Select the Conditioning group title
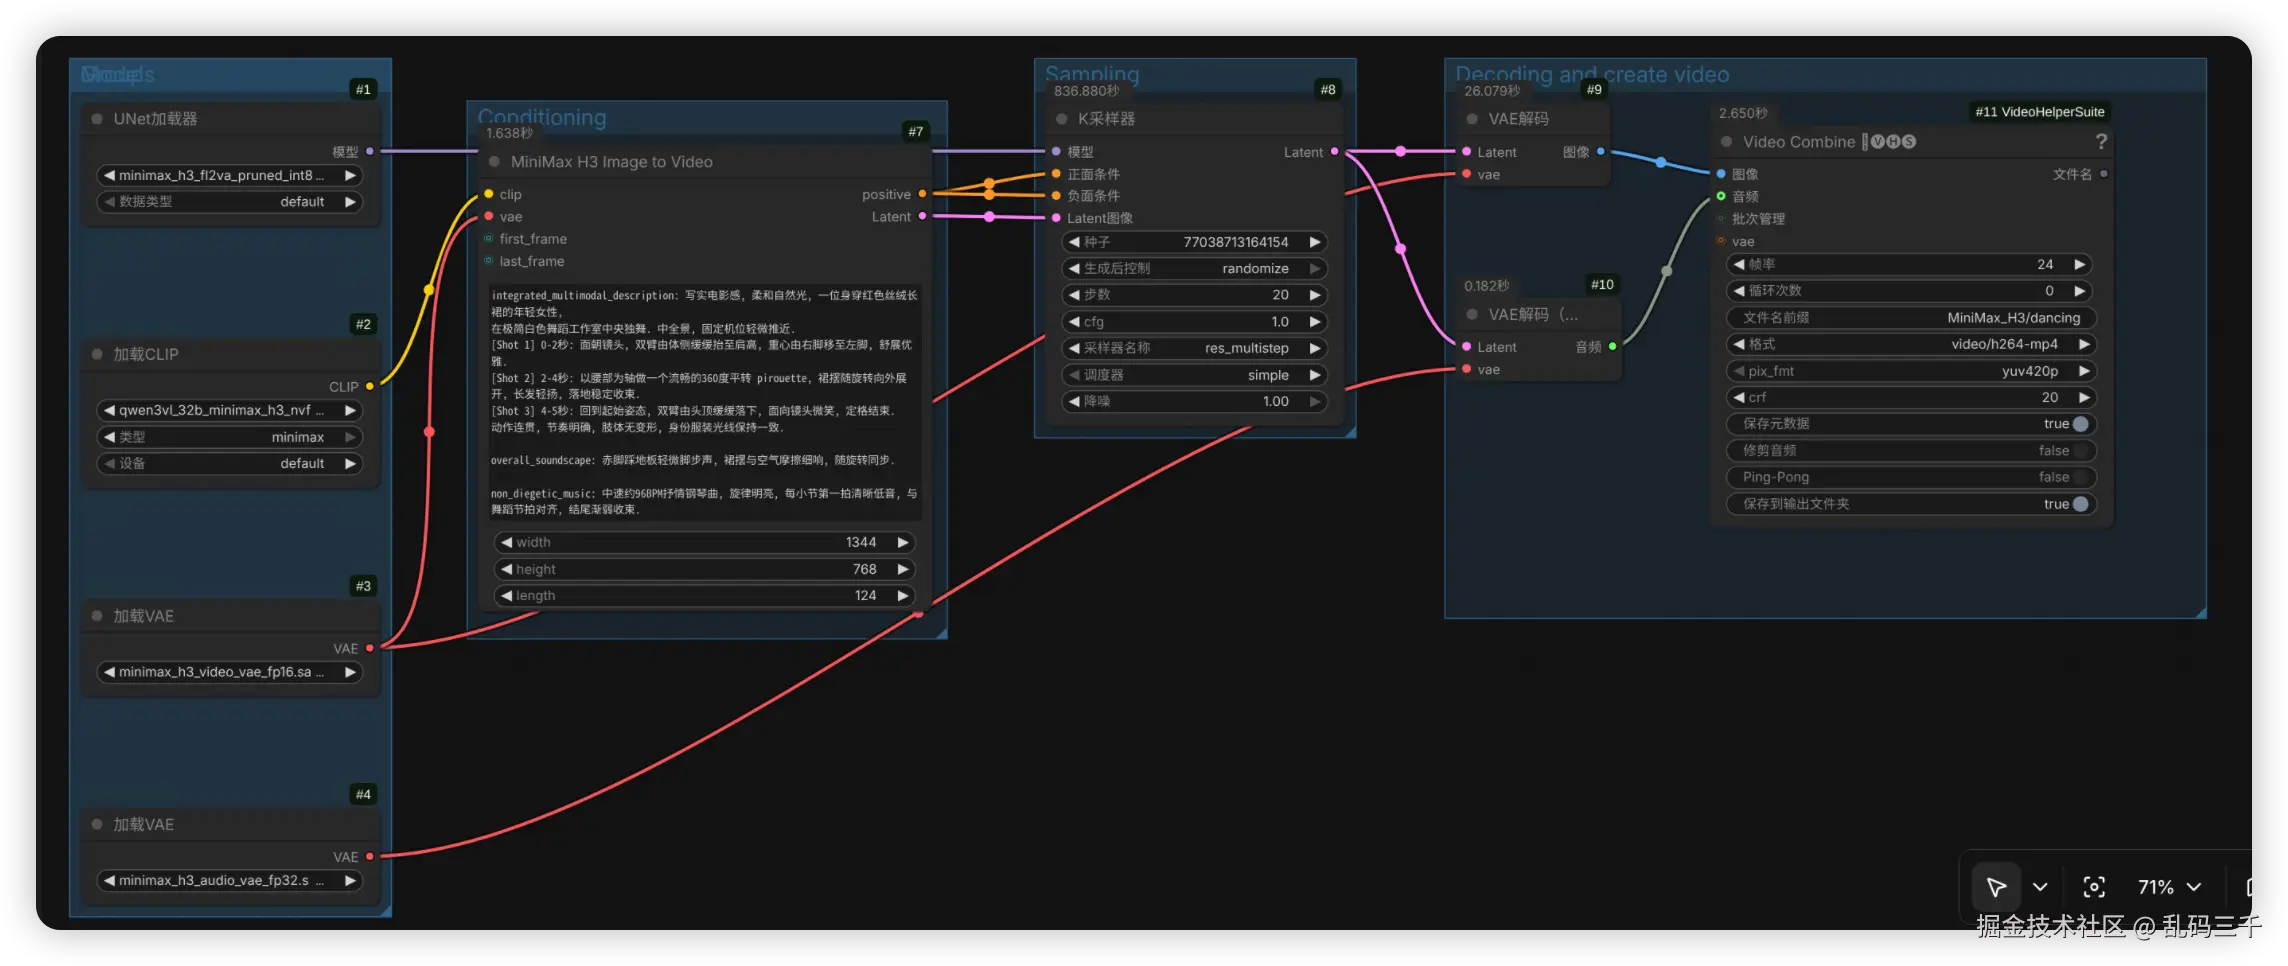This screenshot has height=966, width=2288. [x=542, y=117]
